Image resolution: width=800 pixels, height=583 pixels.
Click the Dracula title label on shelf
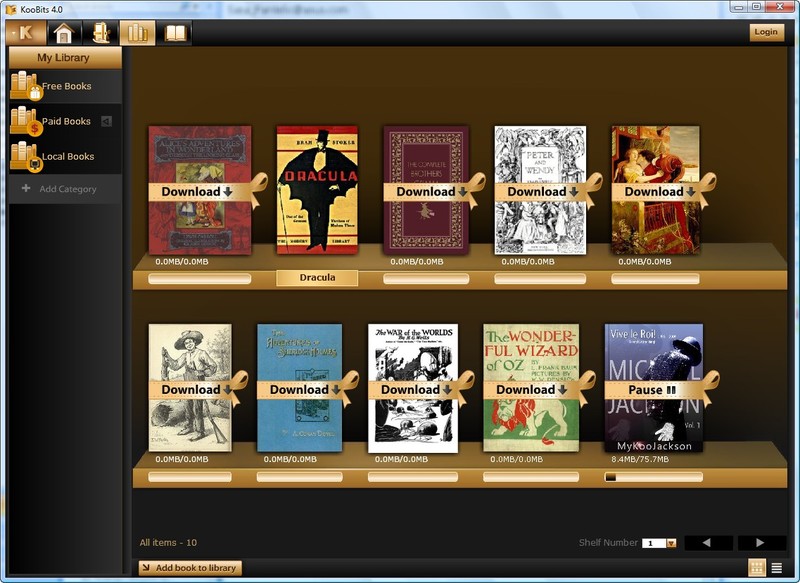(x=317, y=277)
